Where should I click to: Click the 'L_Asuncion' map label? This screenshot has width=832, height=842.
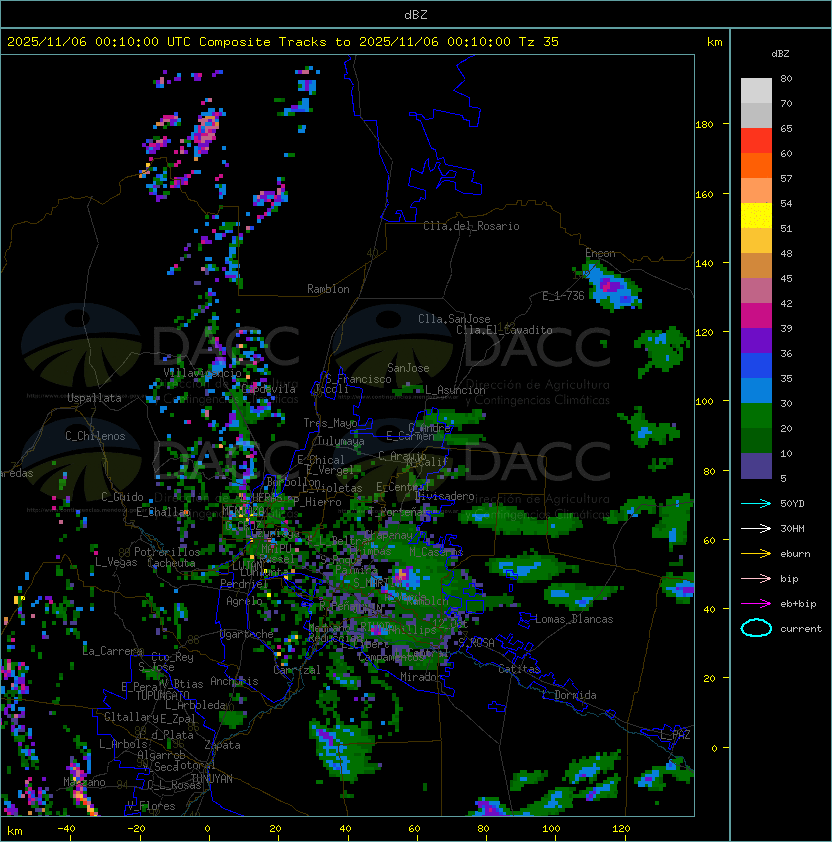click(x=455, y=390)
